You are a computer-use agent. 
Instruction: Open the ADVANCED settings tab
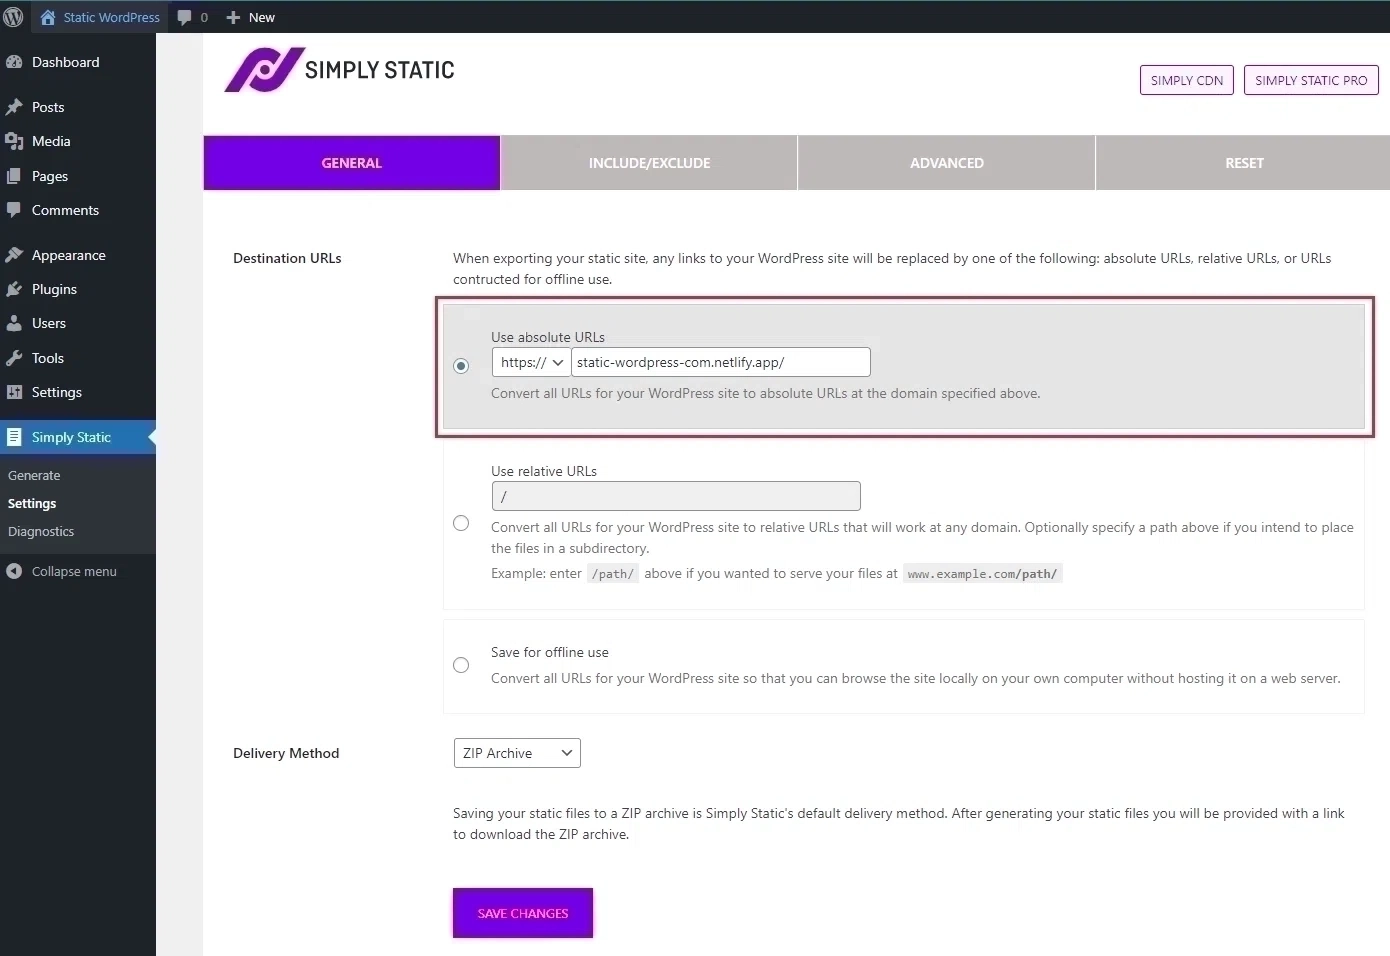(946, 162)
